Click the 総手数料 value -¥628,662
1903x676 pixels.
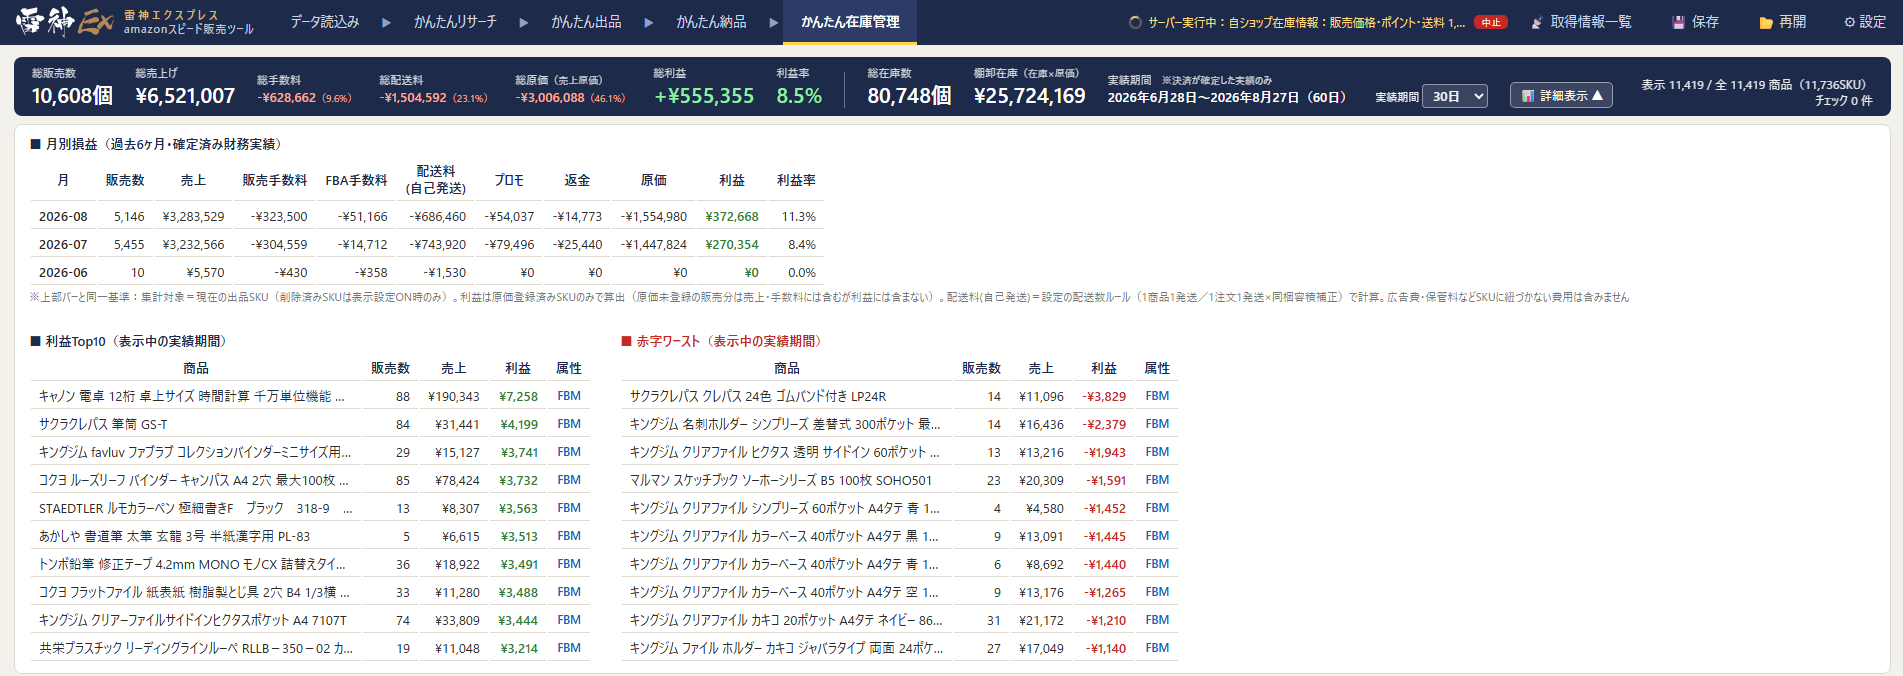(x=287, y=98)
